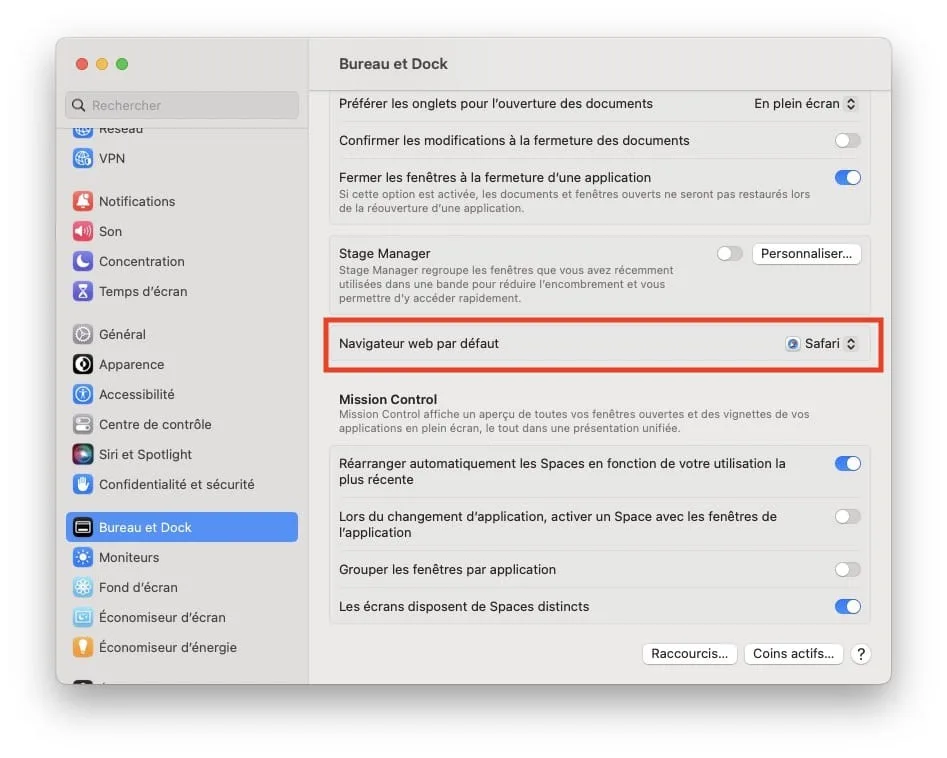The height and width of the screenshot is (758, 947).
Task: Click the Personnaliser… Stage Manager button
Action: [806, 254]
